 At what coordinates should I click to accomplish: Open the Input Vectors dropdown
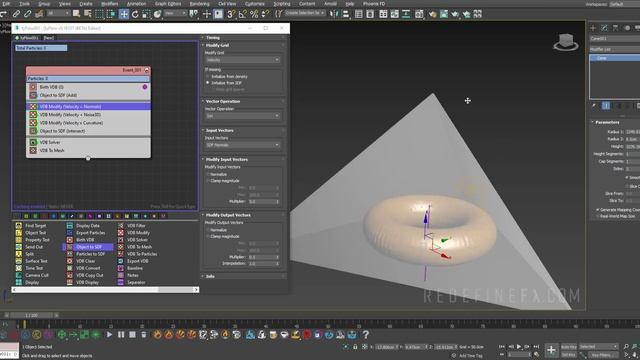[x=242, y=145]
